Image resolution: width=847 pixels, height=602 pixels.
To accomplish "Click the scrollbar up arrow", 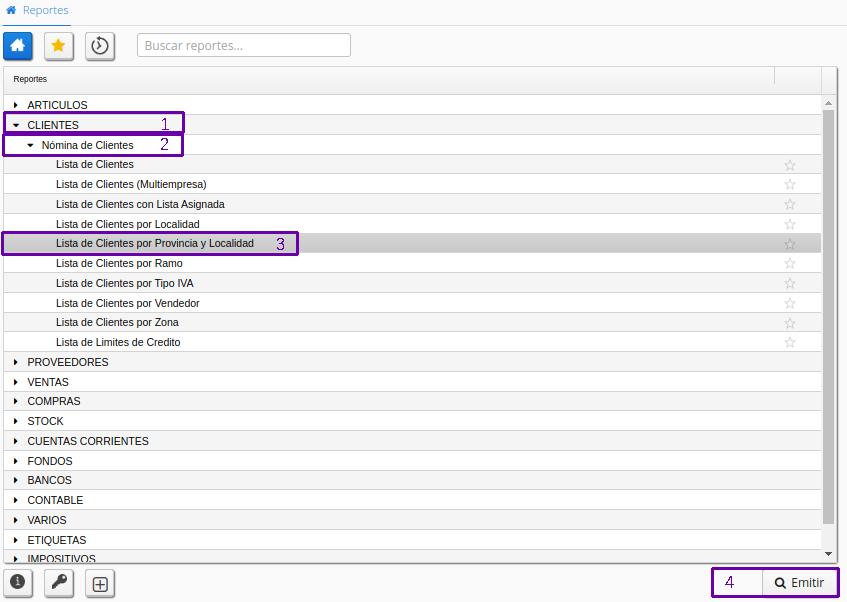I will coord(828,103).
